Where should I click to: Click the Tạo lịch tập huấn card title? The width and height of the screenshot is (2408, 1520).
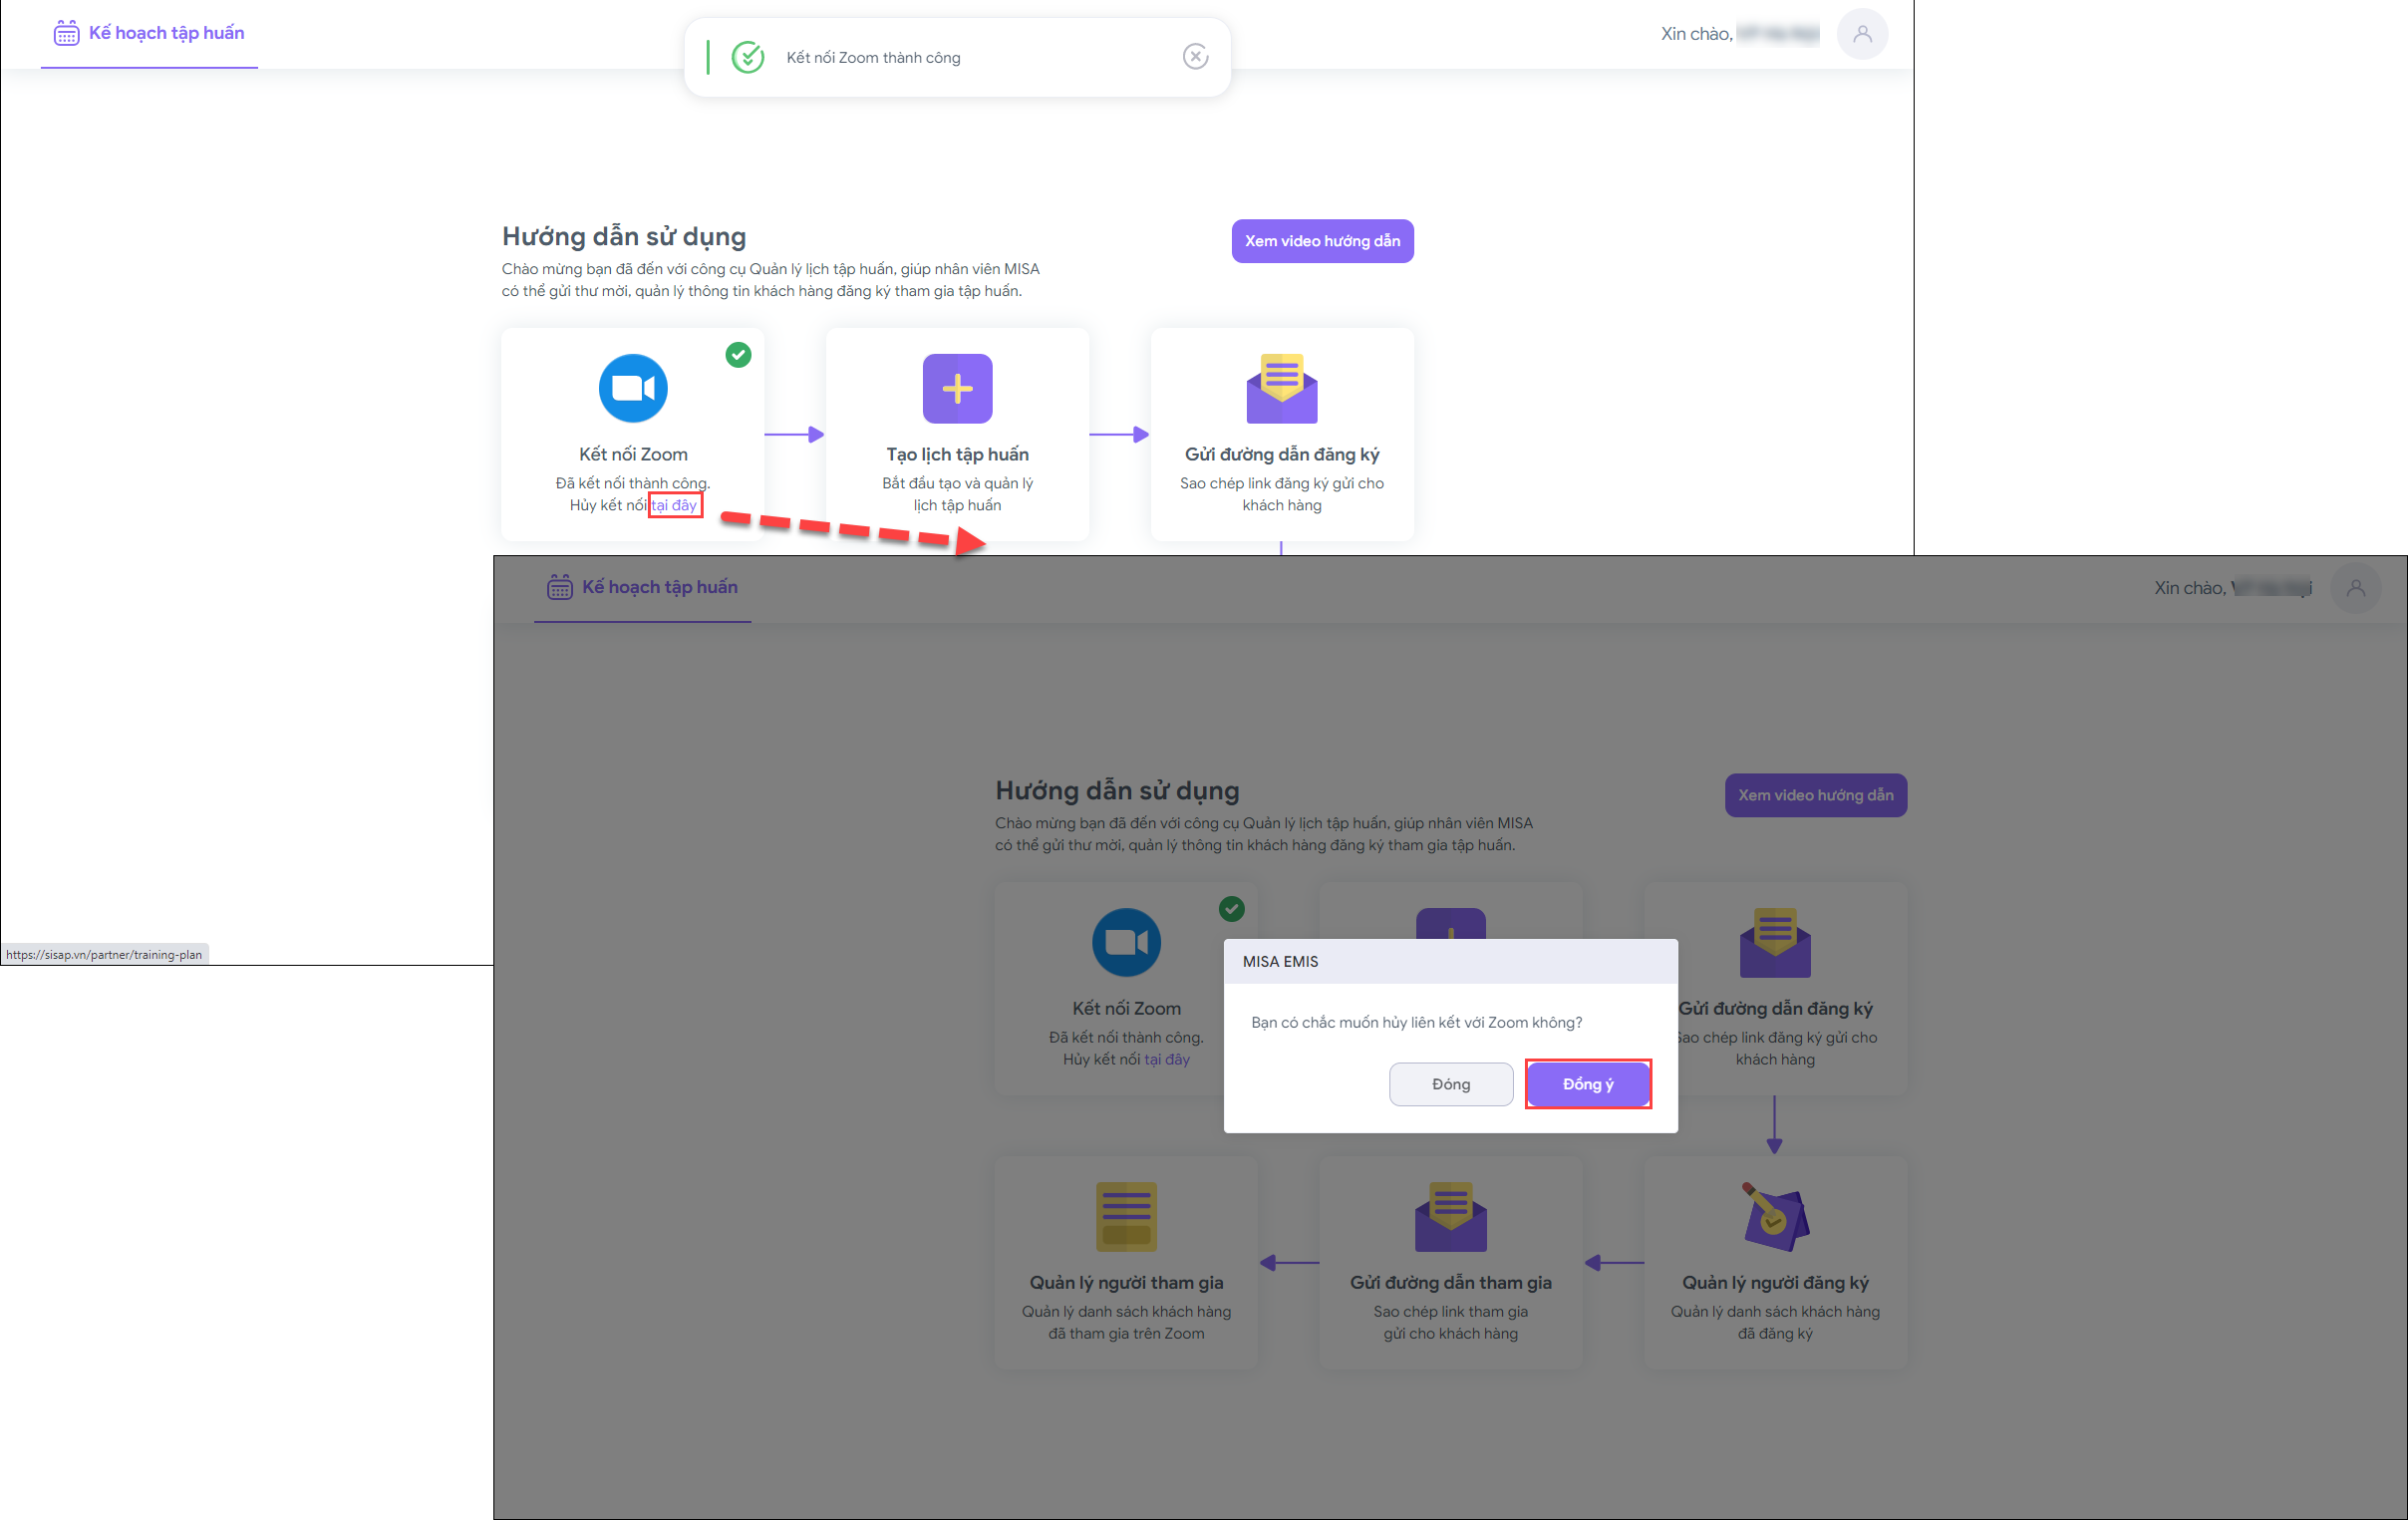[x=957, y=454]
